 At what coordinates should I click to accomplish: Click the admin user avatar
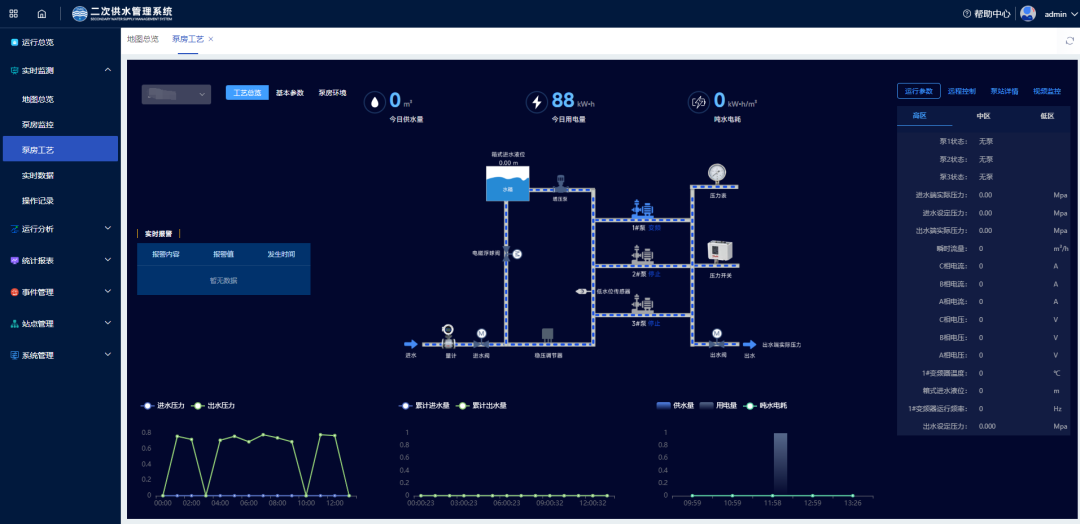tap(1028, 14)
